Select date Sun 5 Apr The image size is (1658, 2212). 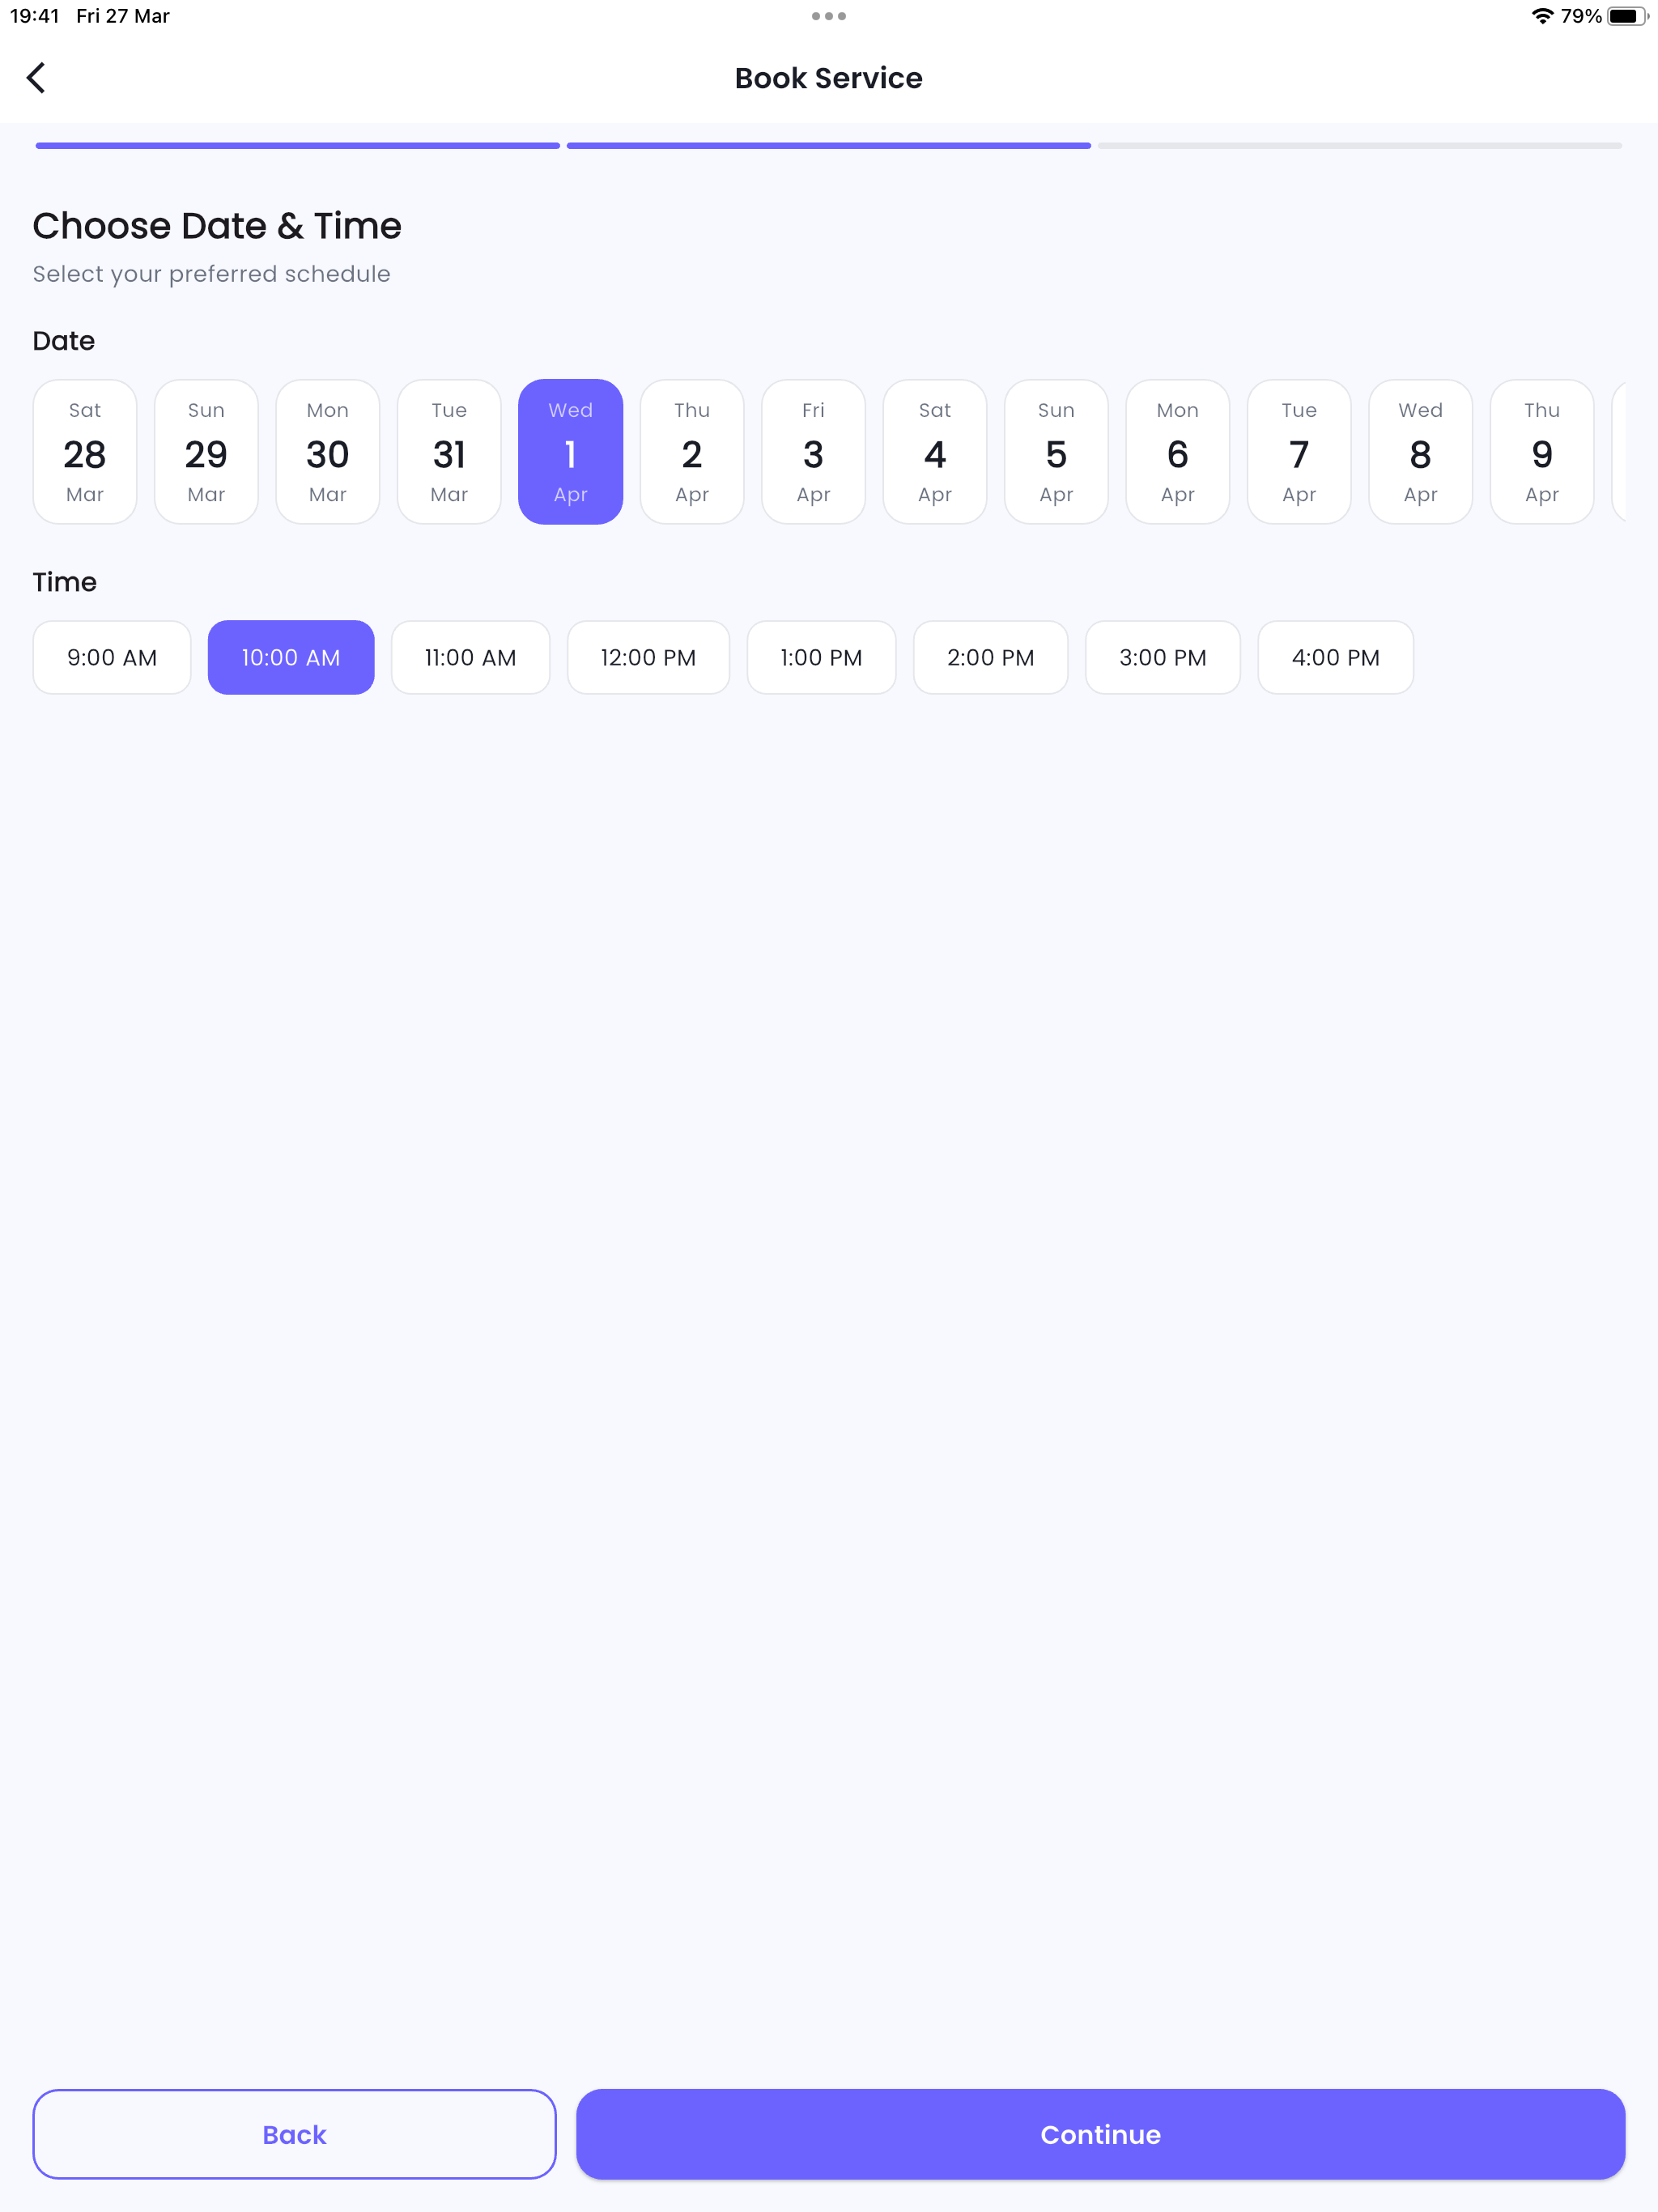1056,451
